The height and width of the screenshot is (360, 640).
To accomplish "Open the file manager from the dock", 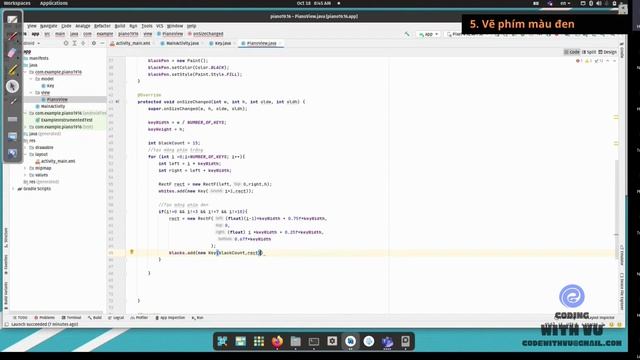I will click(296, 341).
